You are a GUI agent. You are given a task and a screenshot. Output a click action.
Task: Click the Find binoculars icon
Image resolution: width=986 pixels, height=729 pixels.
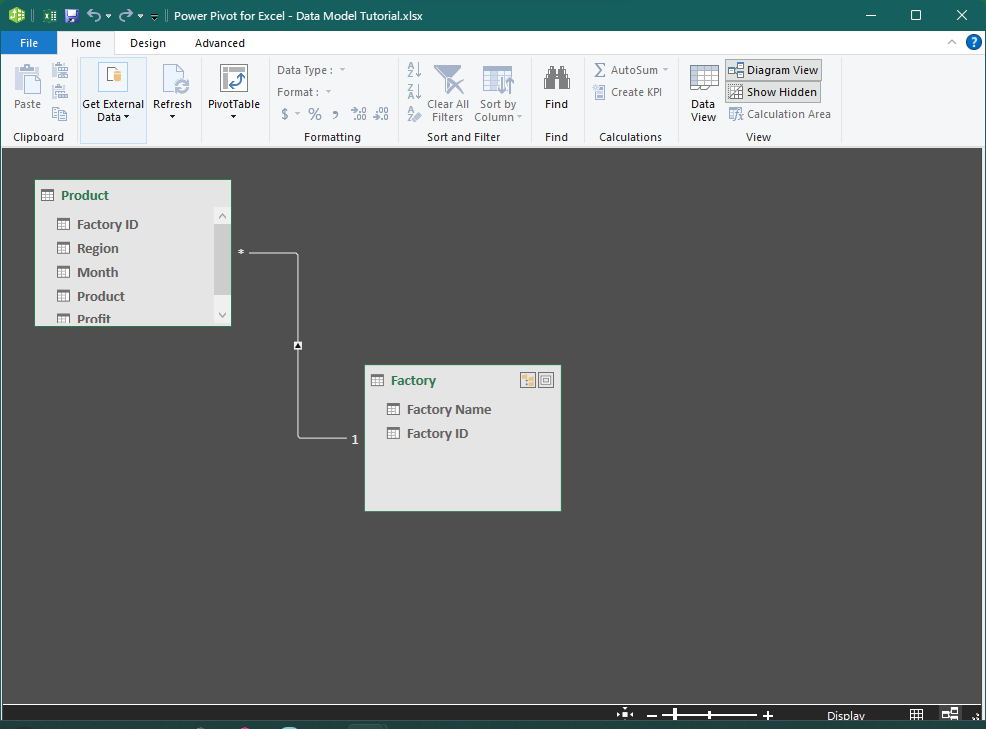coord(556,80)
